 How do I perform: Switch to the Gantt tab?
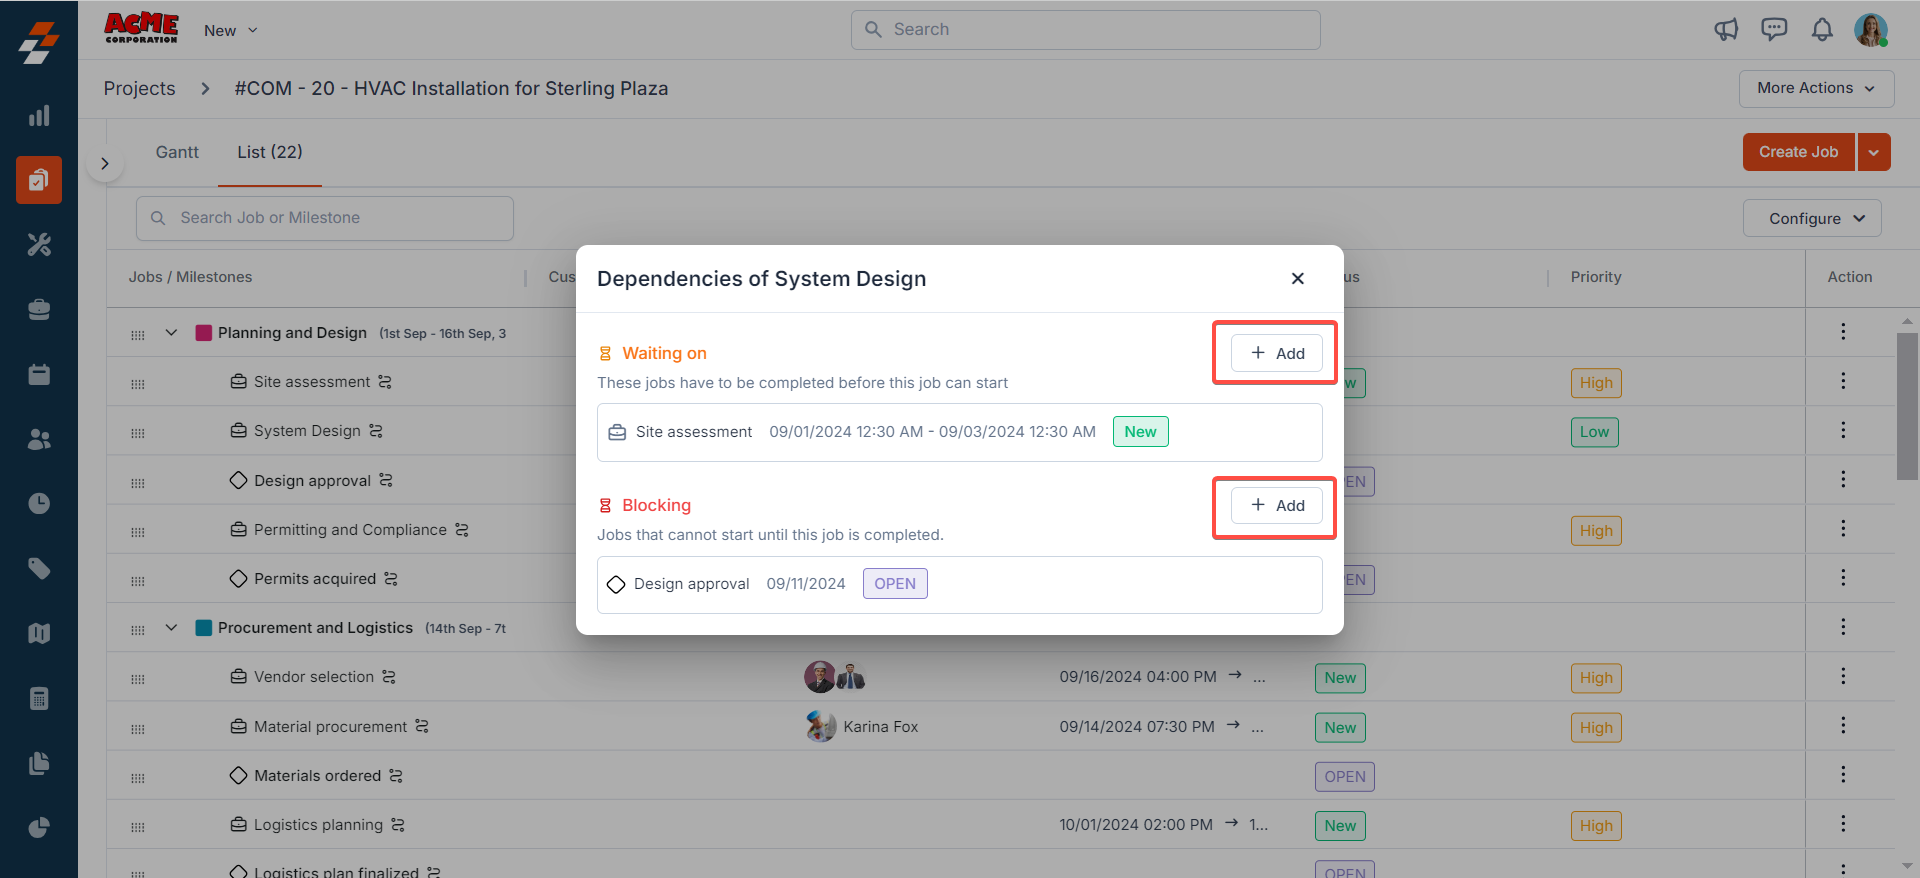pyautogui.click(x=177, y=152)
